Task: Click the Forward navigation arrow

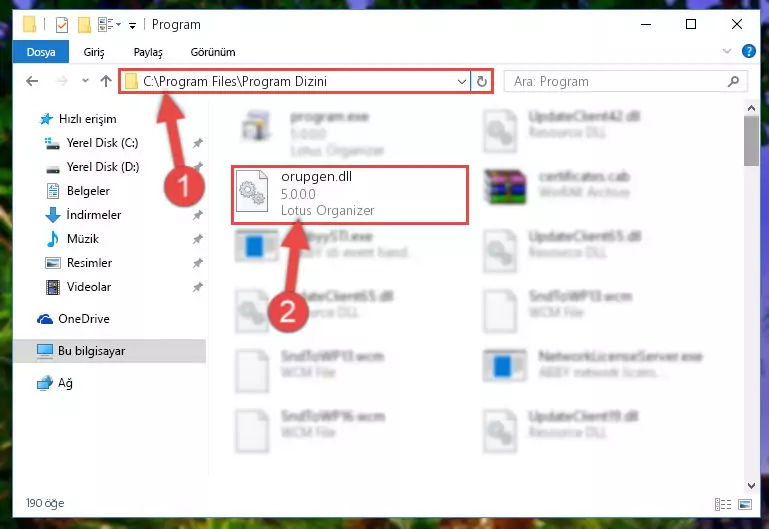Action: click(61, 81)
